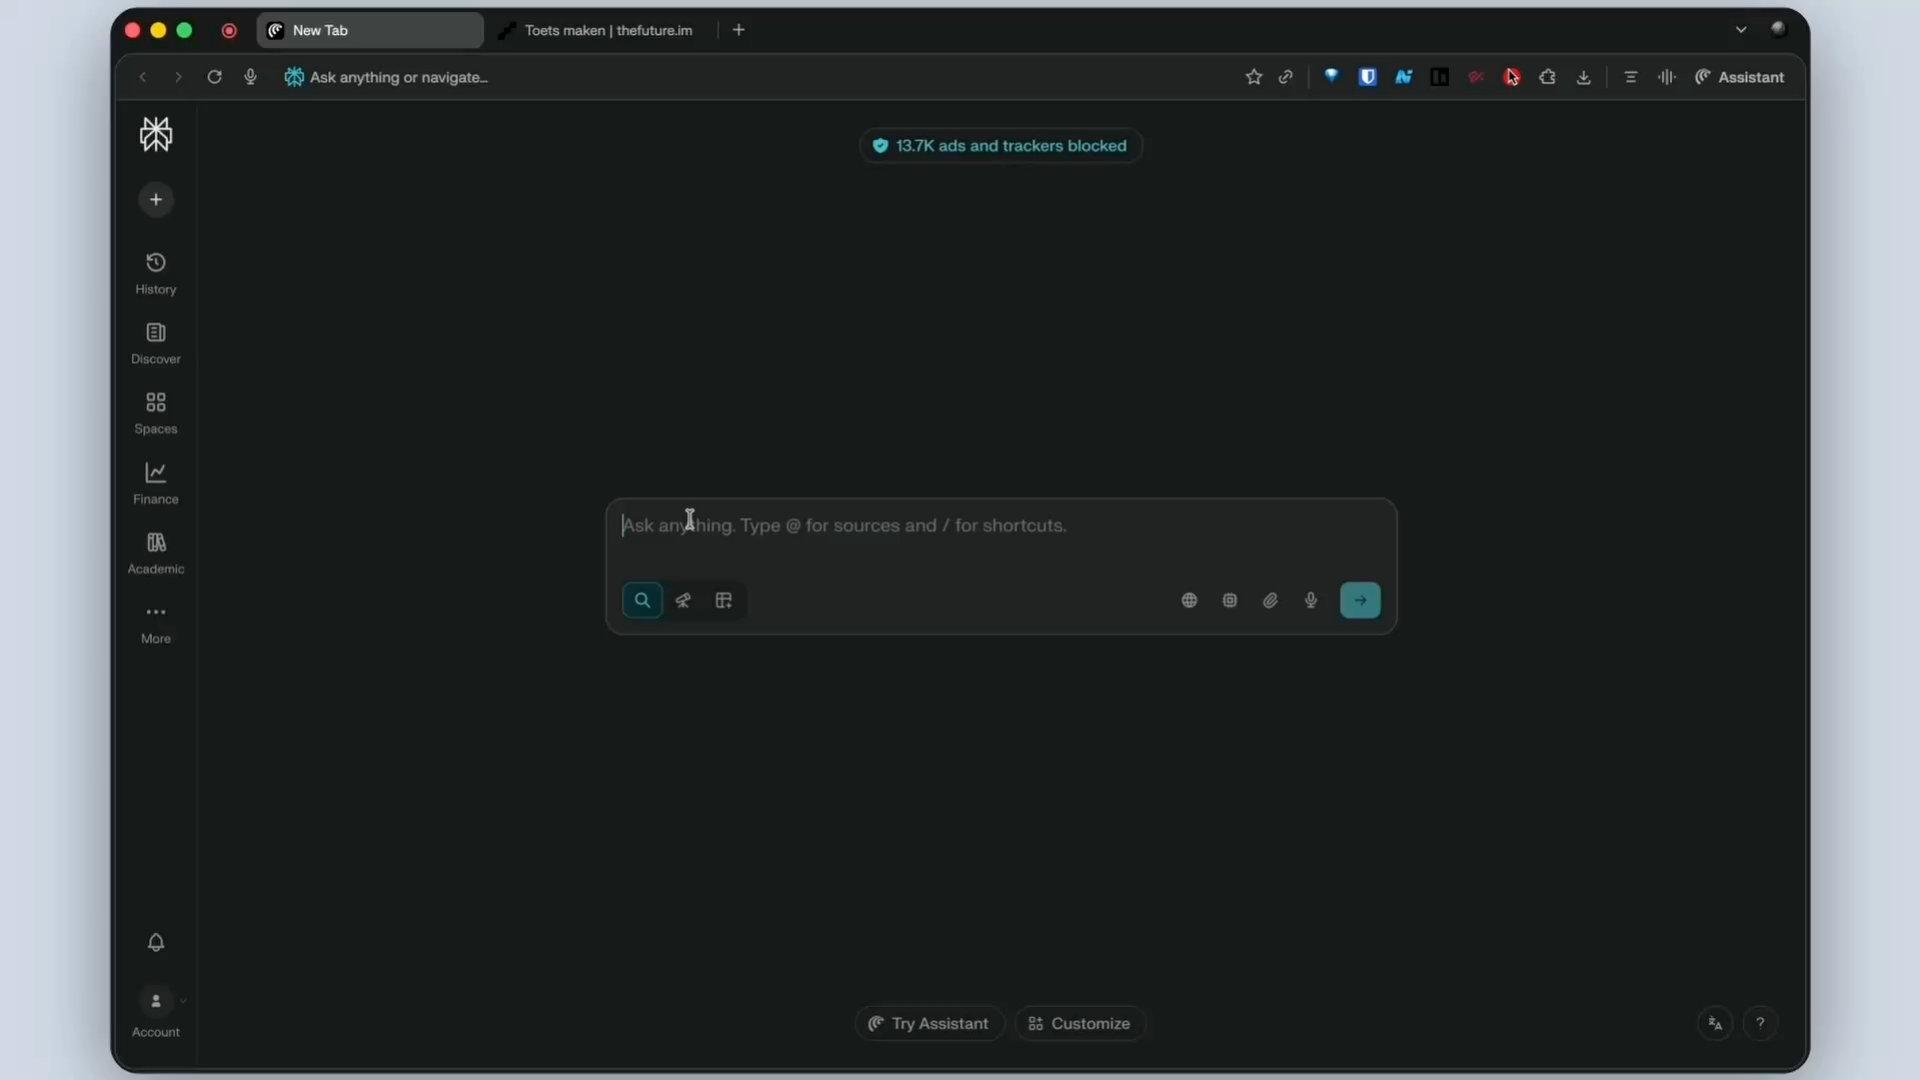The width and height of the screenshot is (1920, 1080).
Task: Open the sources globe selector
Action: point(1189,600)
